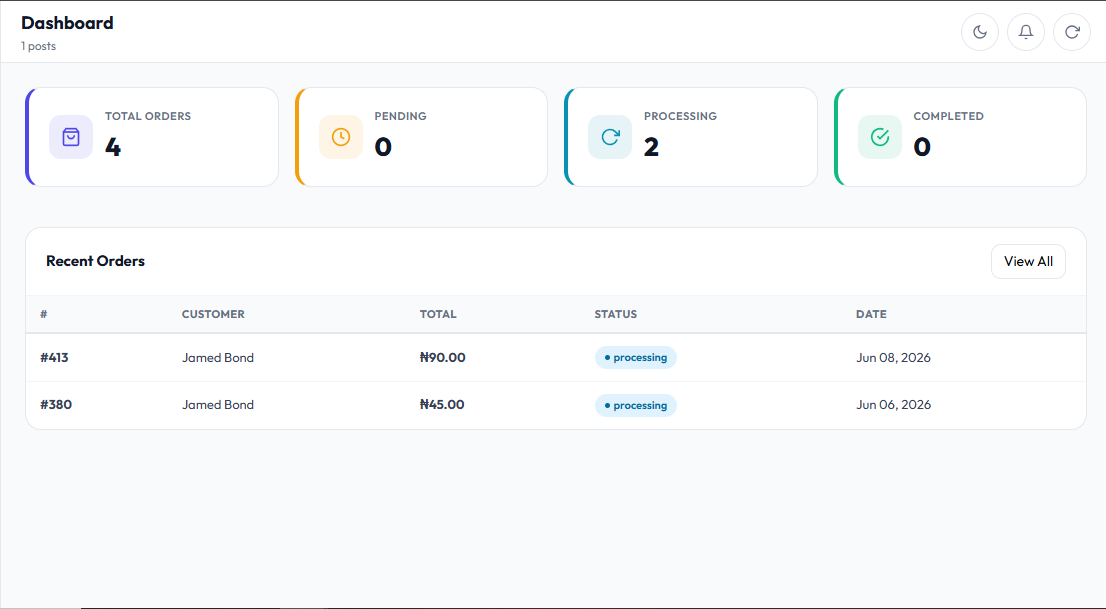The width and height of the screenshot is (1106, 609).
Task: Click the ₦45.00 total amount
Action: (x=442, y=405)
